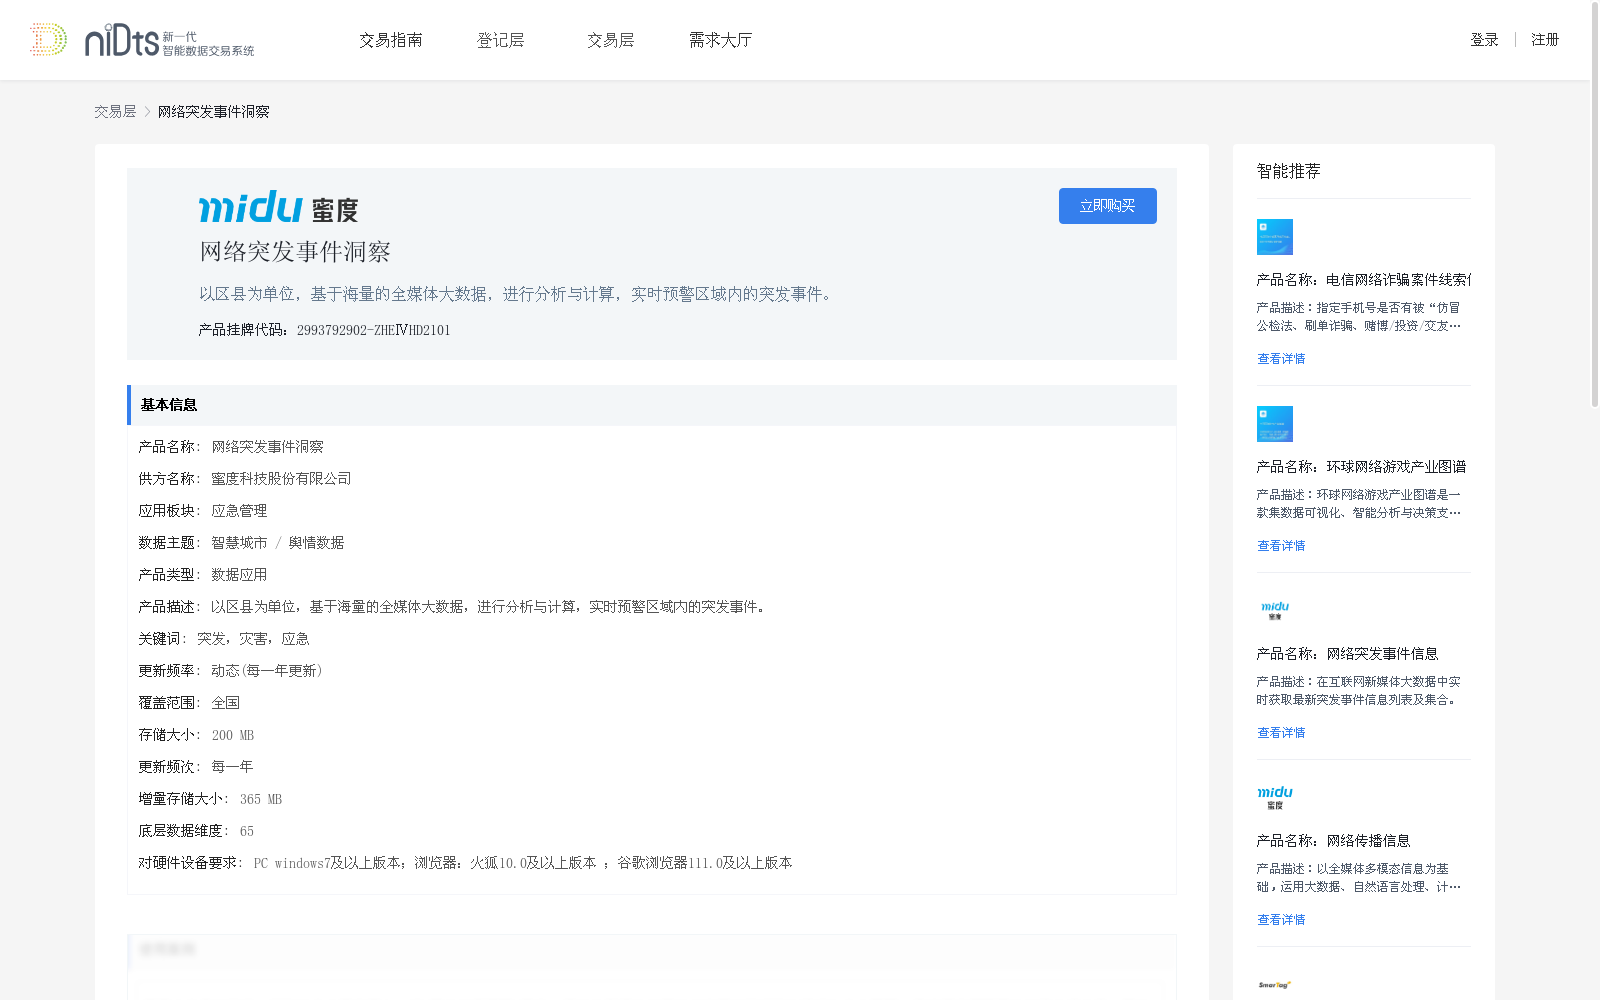Click the 立即购买 button
The width and height of the screenshot is (1600, 1000).
point(1108,206)
